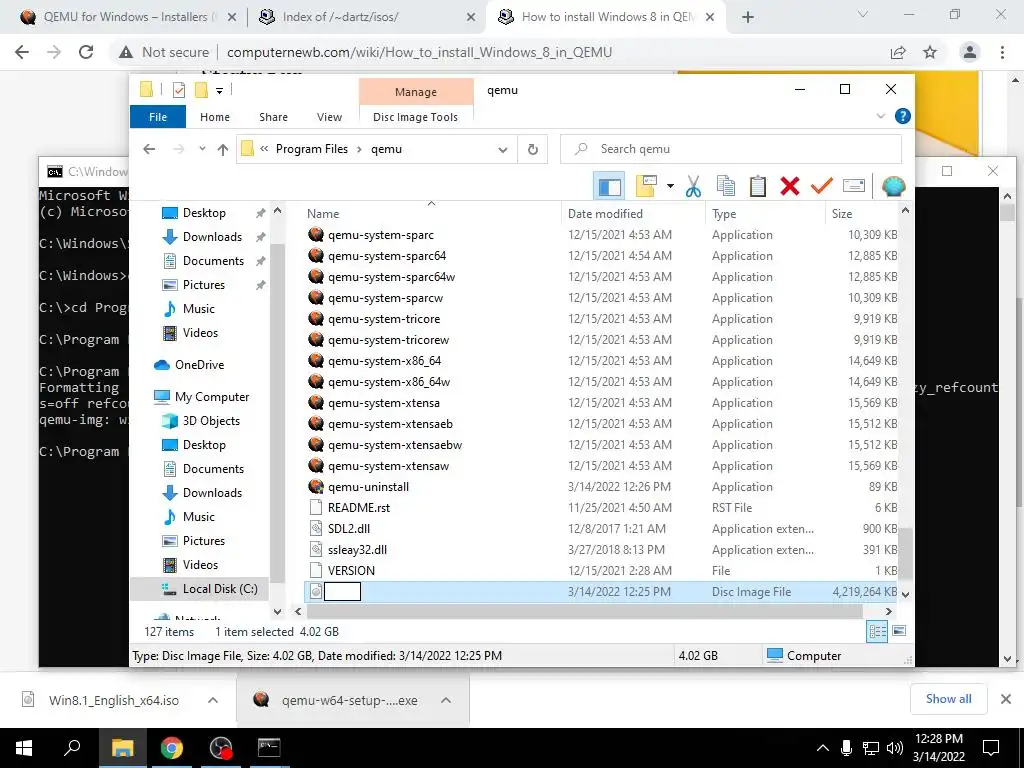Image resolution: width=1024 pixels, height=768 pixels.
Task: Toggle the navigation pane layout icon
Action: (609, 186)
